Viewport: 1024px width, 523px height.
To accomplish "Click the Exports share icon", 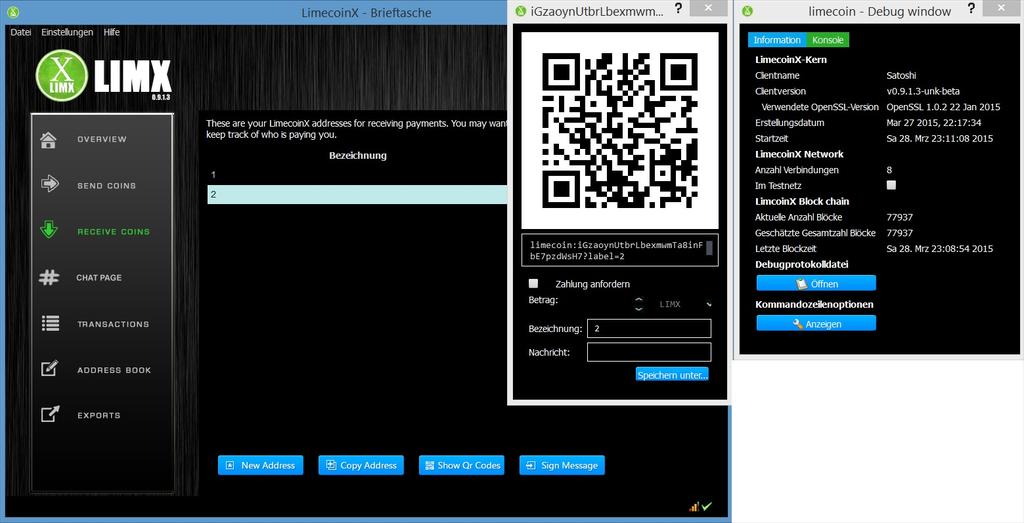I will (50, 414).
